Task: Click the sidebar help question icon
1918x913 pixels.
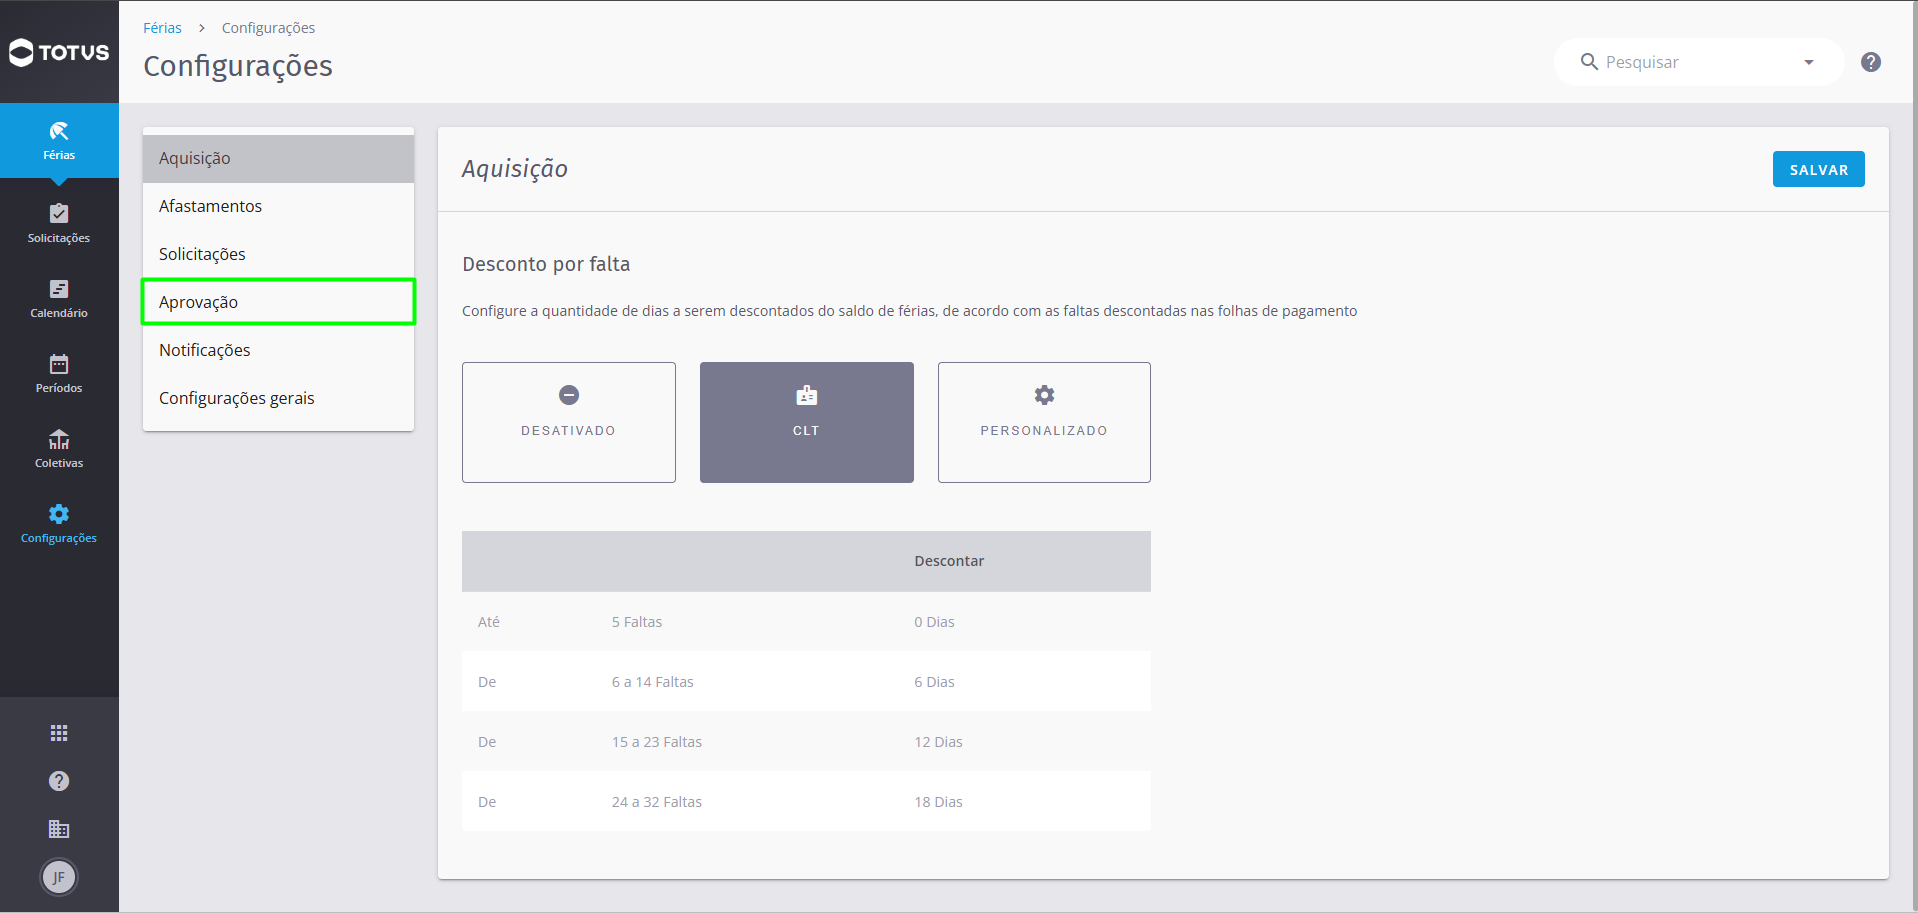Action: [x=59, y=781]
